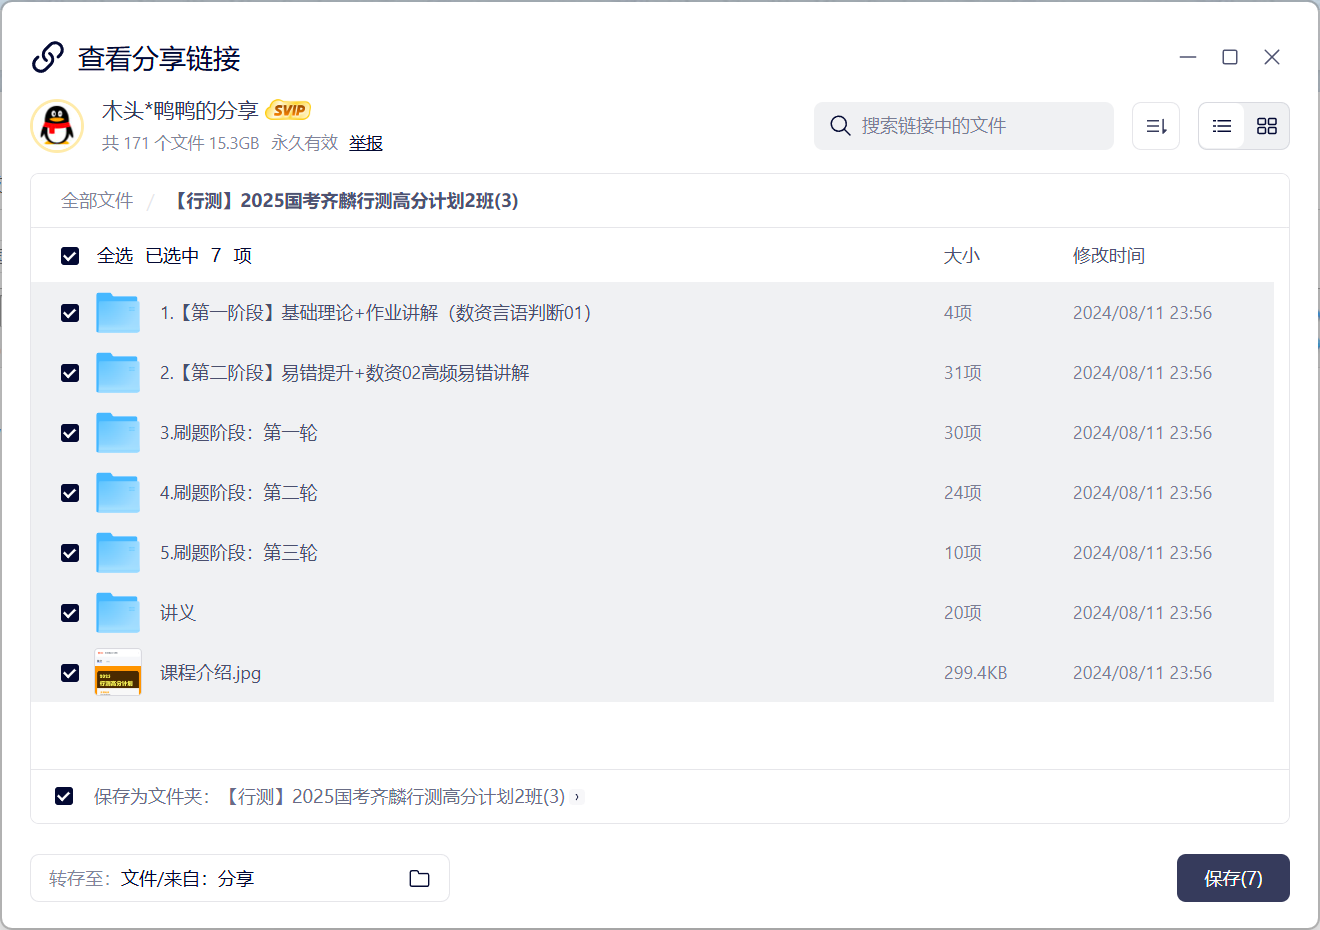The image size is (1320, 930).
Task: Open the 讲义 folder icon
Action: tap(118, 613)
